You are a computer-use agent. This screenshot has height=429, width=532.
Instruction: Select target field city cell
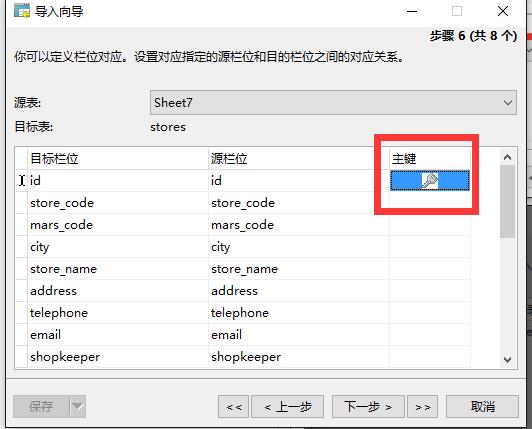118,247
